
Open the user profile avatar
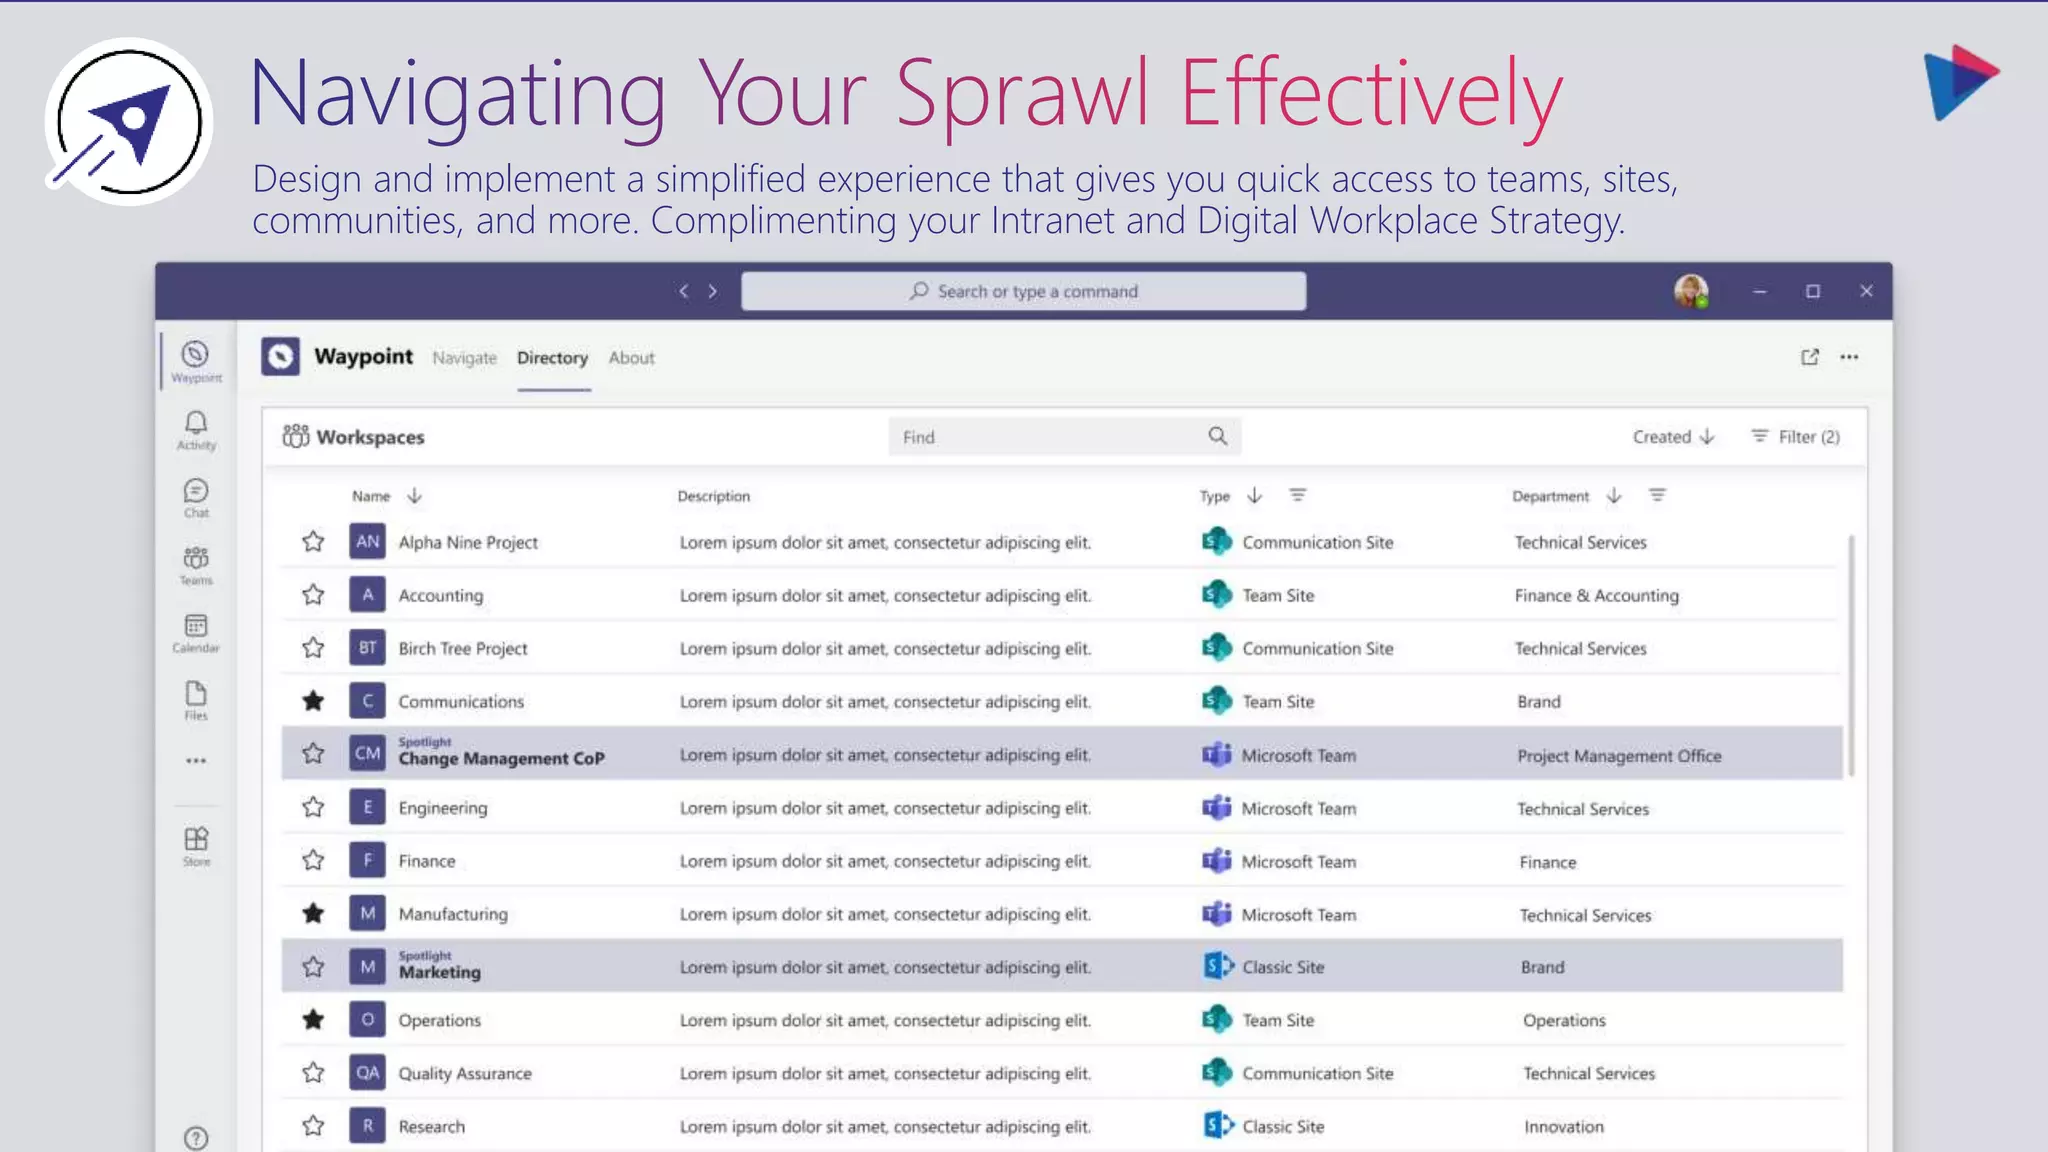pyautogui.click(x=1691, y=291)
